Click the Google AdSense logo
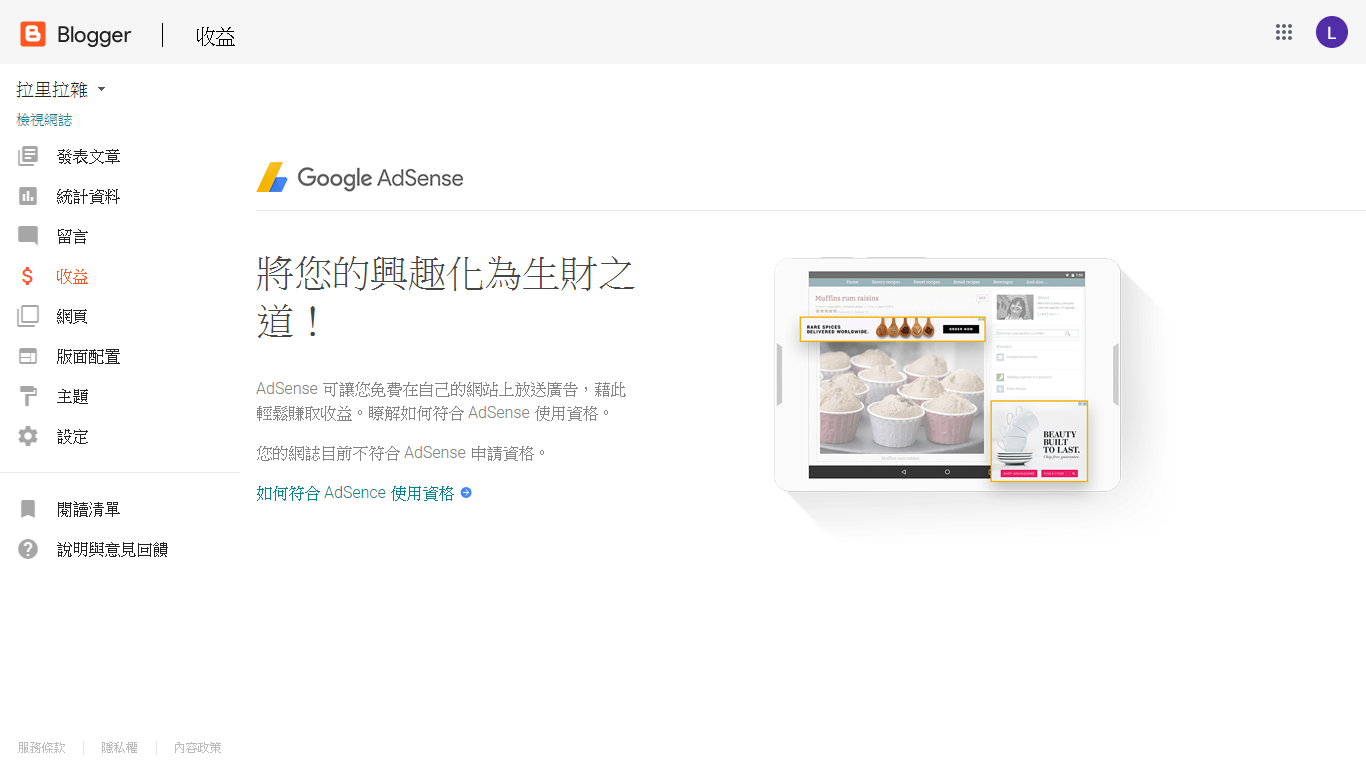 coord(360,177)
